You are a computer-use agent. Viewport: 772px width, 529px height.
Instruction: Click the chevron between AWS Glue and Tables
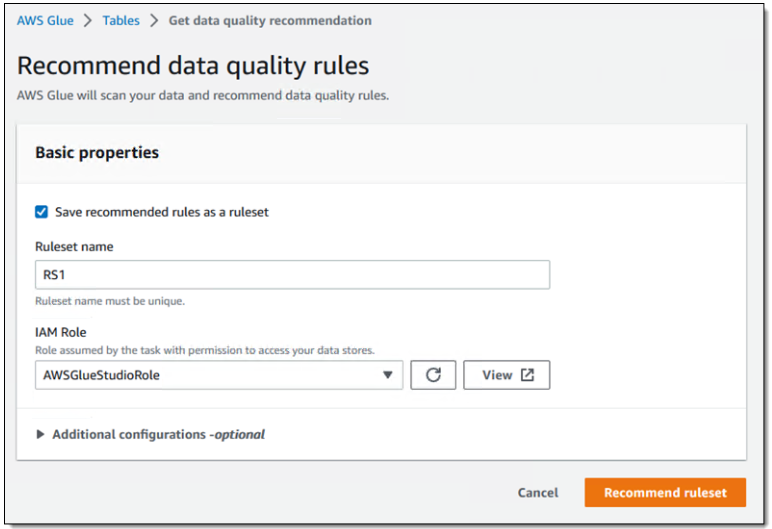click(x=88, y=21)
